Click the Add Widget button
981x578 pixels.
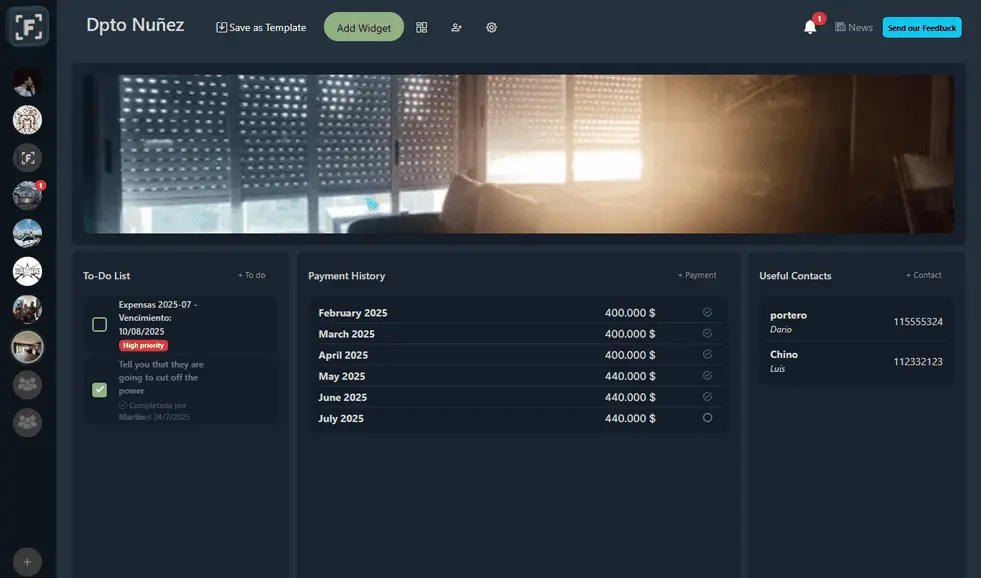[x=363, y=28]
